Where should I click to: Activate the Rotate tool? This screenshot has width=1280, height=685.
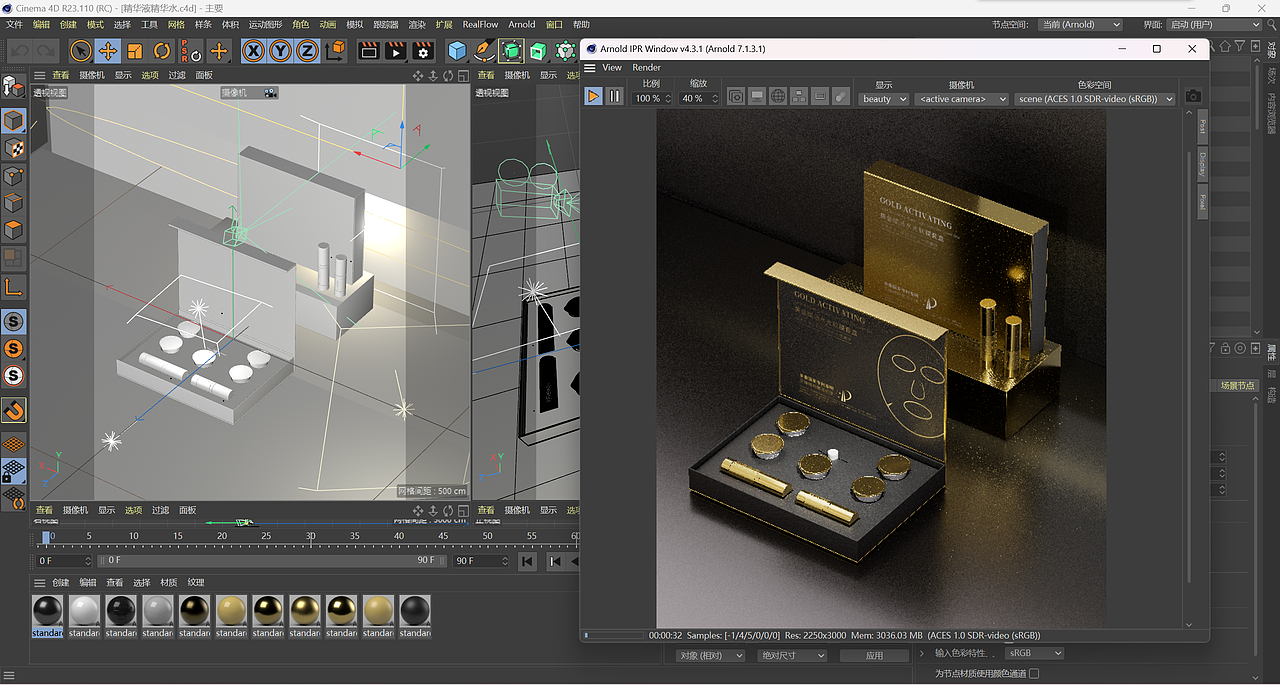162,51
